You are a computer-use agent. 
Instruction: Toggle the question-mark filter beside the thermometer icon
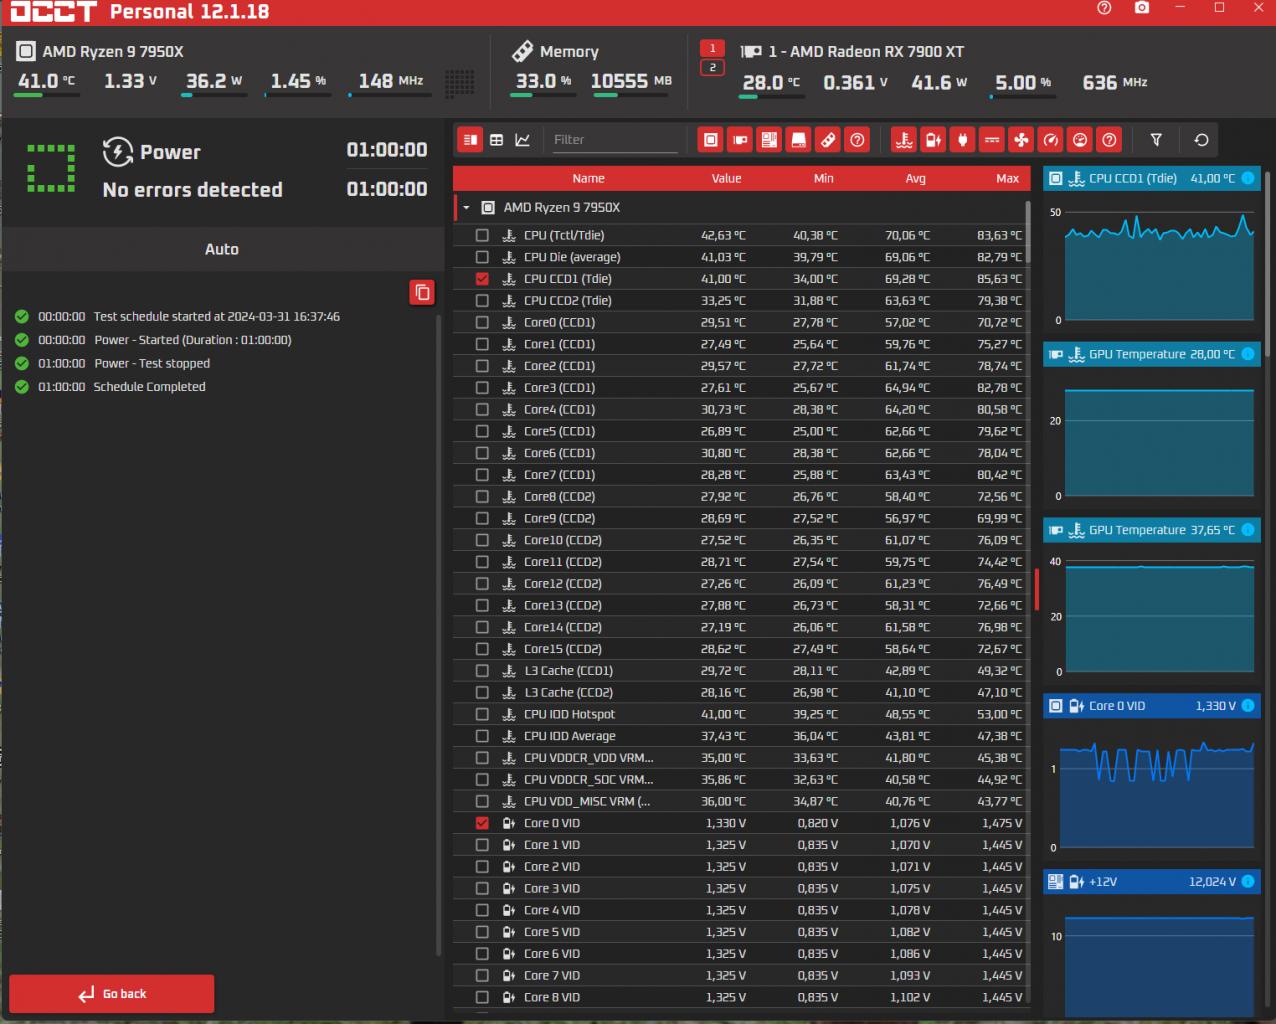pyautogui.click(x=857, y=140)
